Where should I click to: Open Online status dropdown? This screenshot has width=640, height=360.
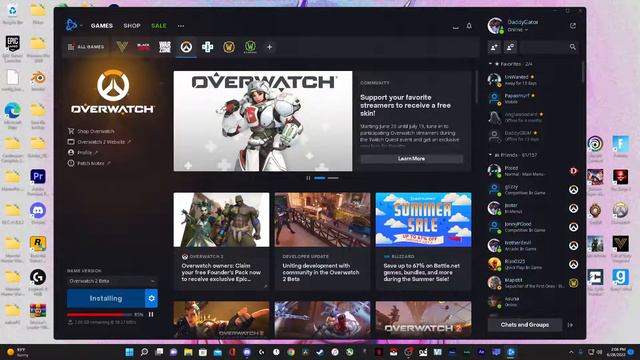(x=518, y=30)
